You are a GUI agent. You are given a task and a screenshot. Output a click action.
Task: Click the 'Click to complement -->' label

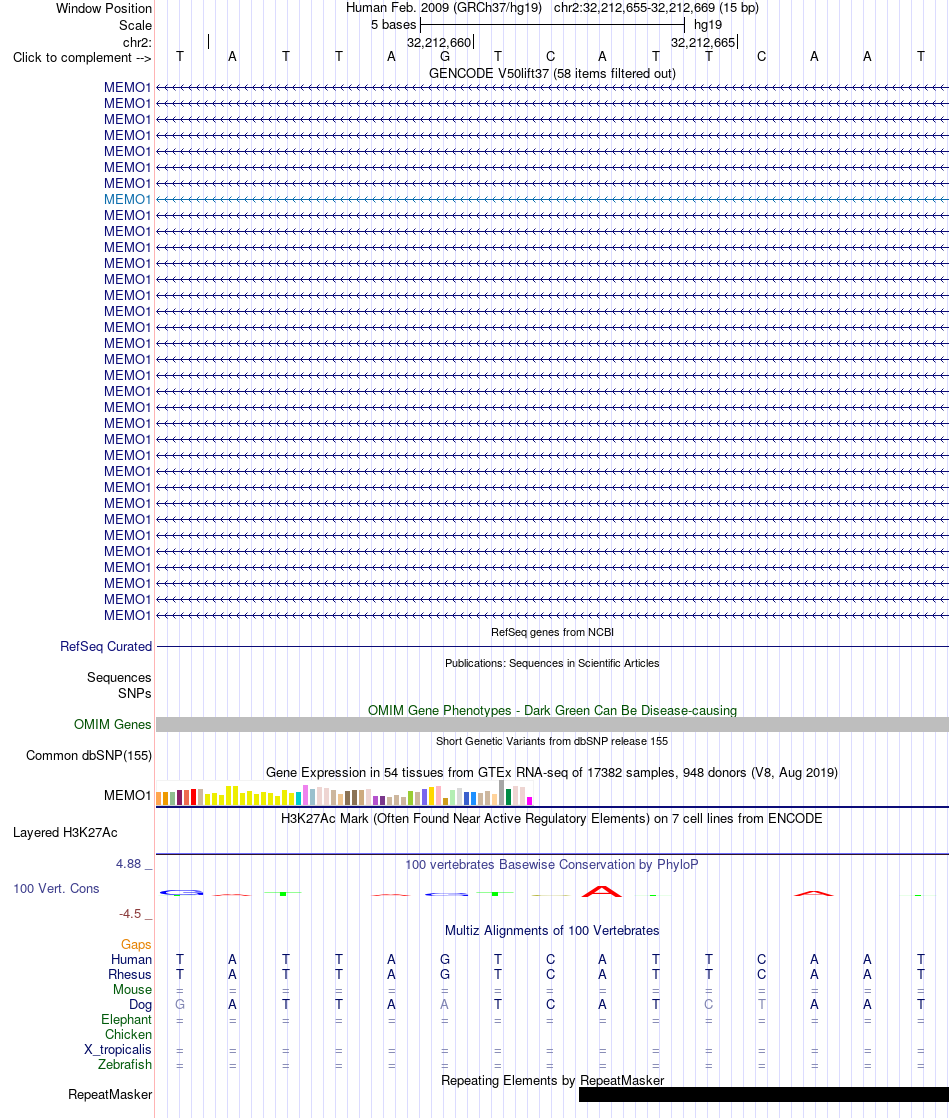[x=82, y=58]
